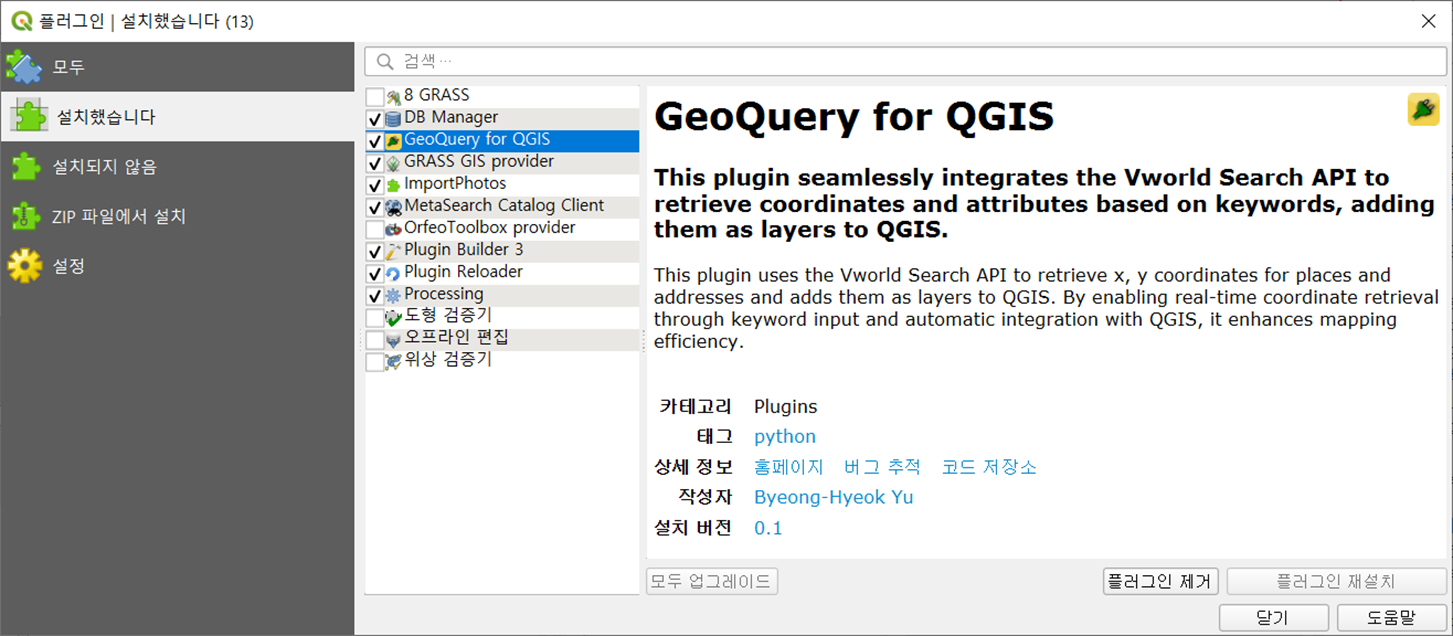Viewport: 1453px width, 636px height.
Task: Open the 홈페이지 link
Action: tap(788, 467)
